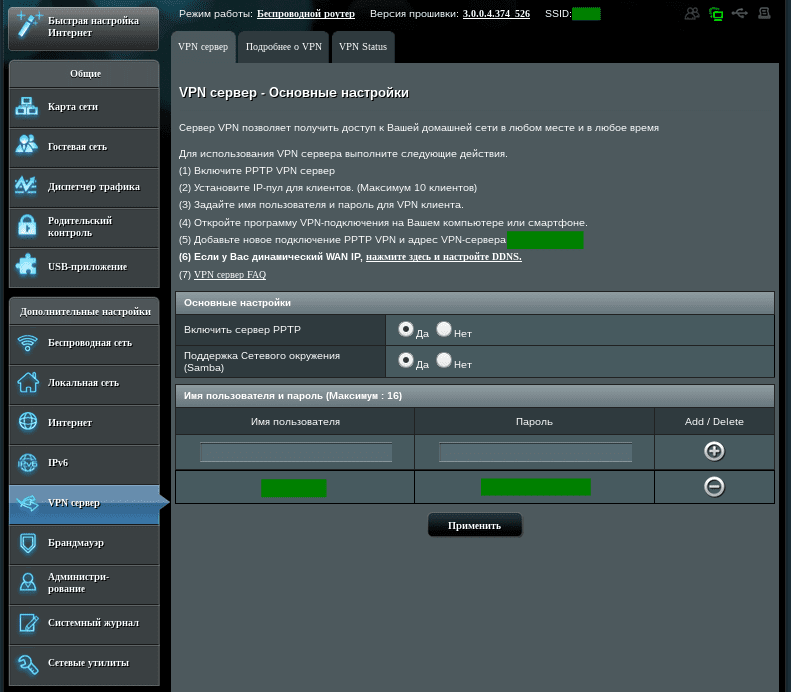Click the Интернет globe icon
Viewport: 791px width, 692px height.
click(x=28, y=422)
